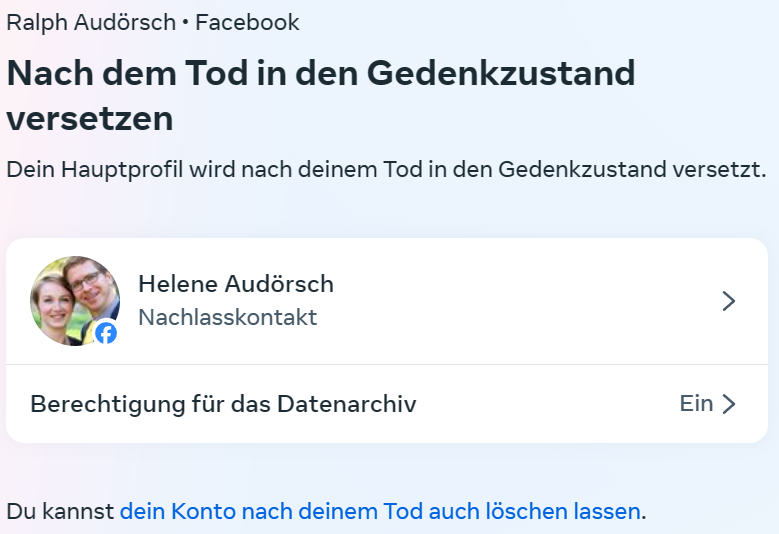Image resolution: width=779 pixels, height=534 pixels.
Task: Click the "Nachlasskontakt" label
Action: coord(227,318)
